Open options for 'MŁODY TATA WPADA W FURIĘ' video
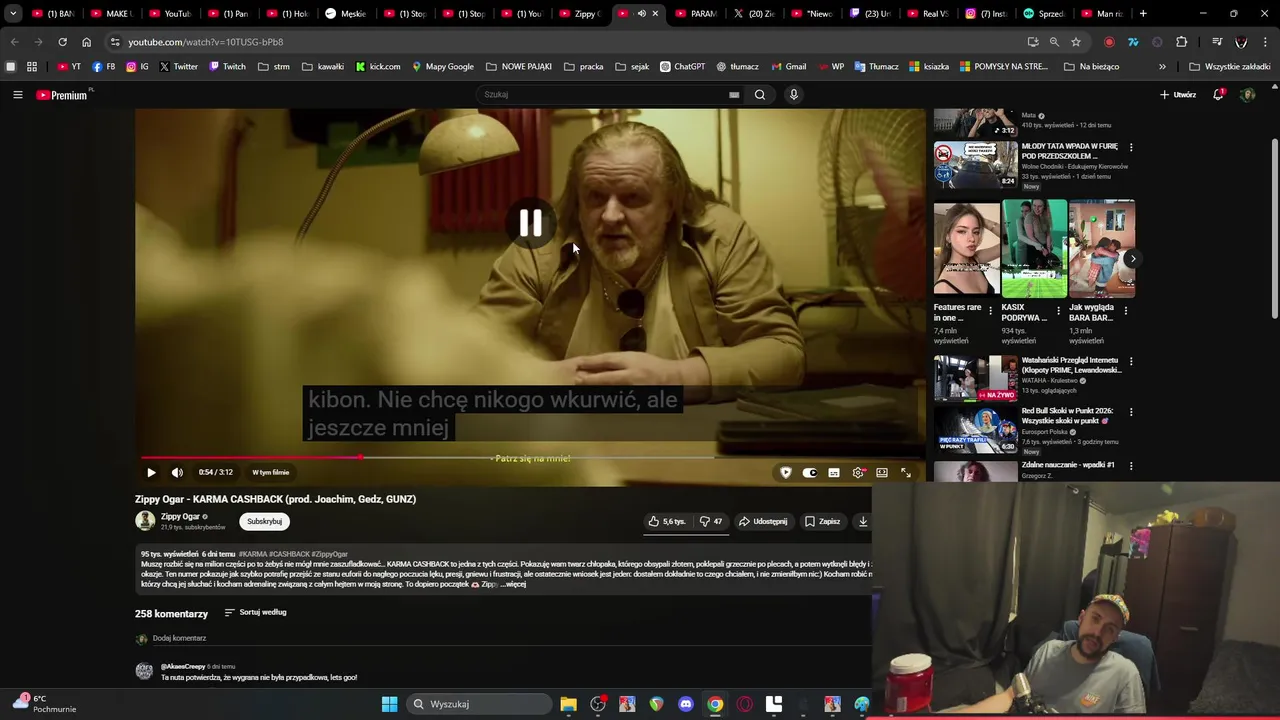The width and height of the screenshot is (1280, 720). click(1131, 147)
